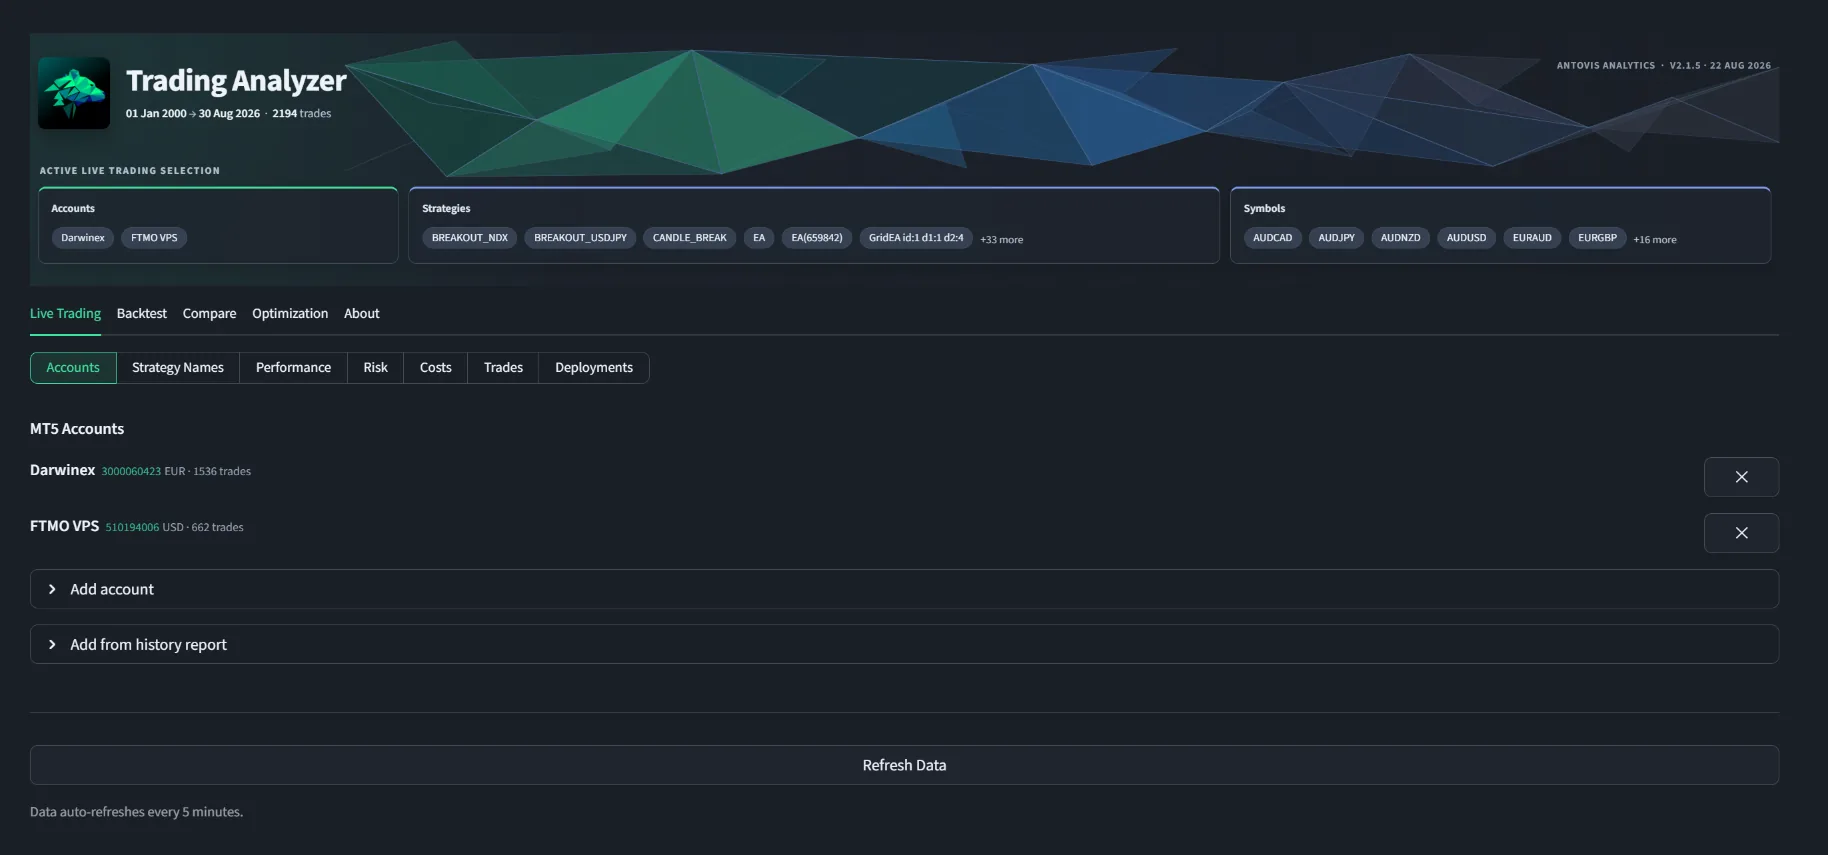
Task: Select the Risk sub-tab
Action: click(375, 367)
